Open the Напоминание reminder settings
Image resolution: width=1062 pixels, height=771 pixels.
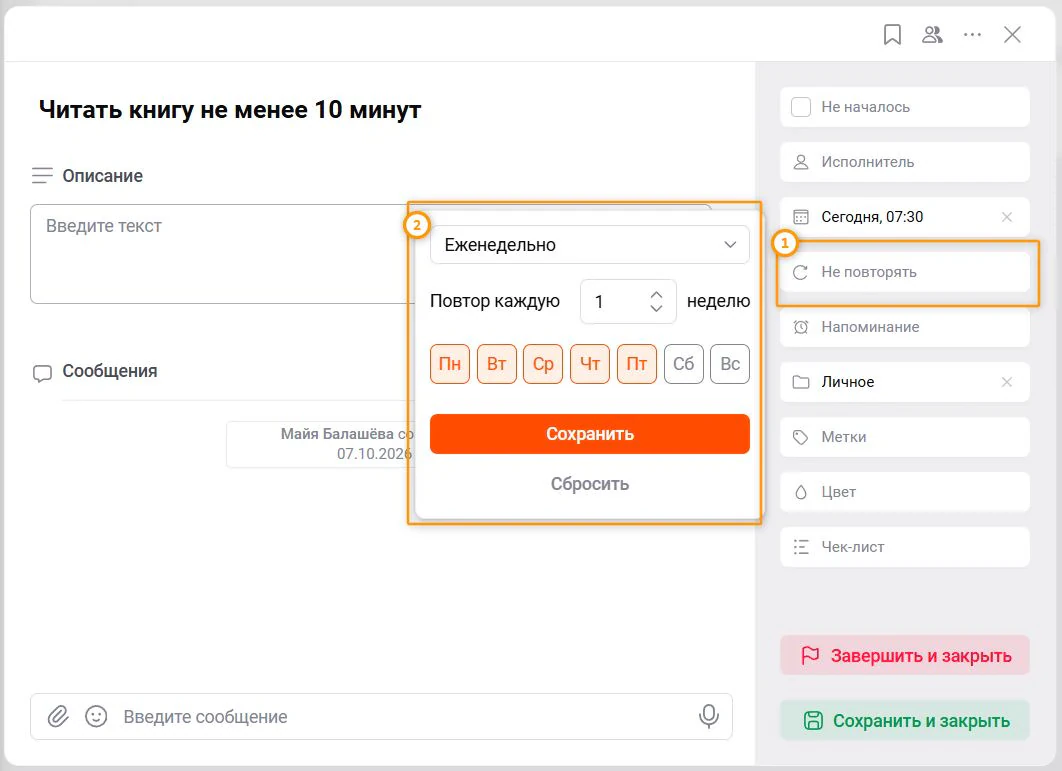click(905, 327)
